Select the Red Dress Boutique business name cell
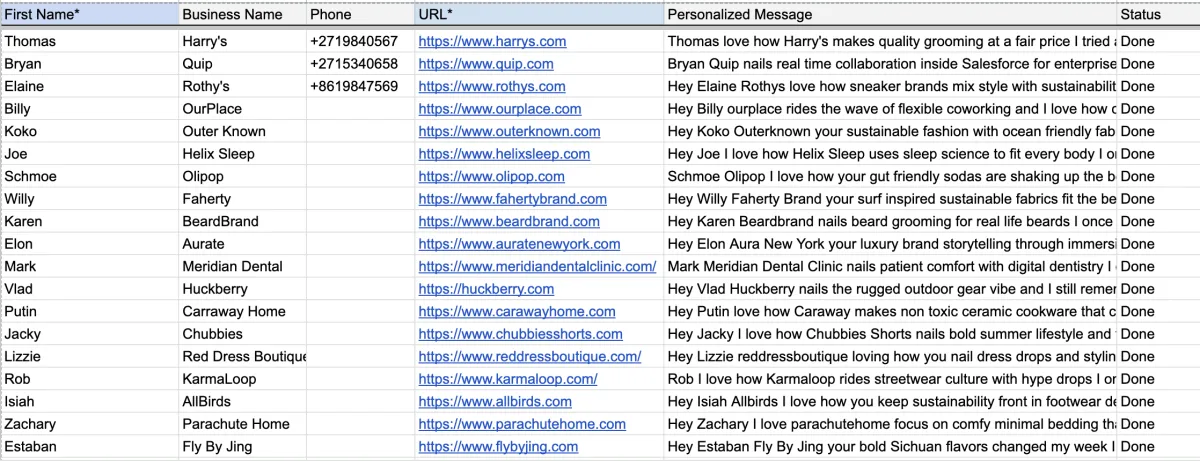Screen dimensions: 1200x461 pyautogui.click(x=242, y=356)
